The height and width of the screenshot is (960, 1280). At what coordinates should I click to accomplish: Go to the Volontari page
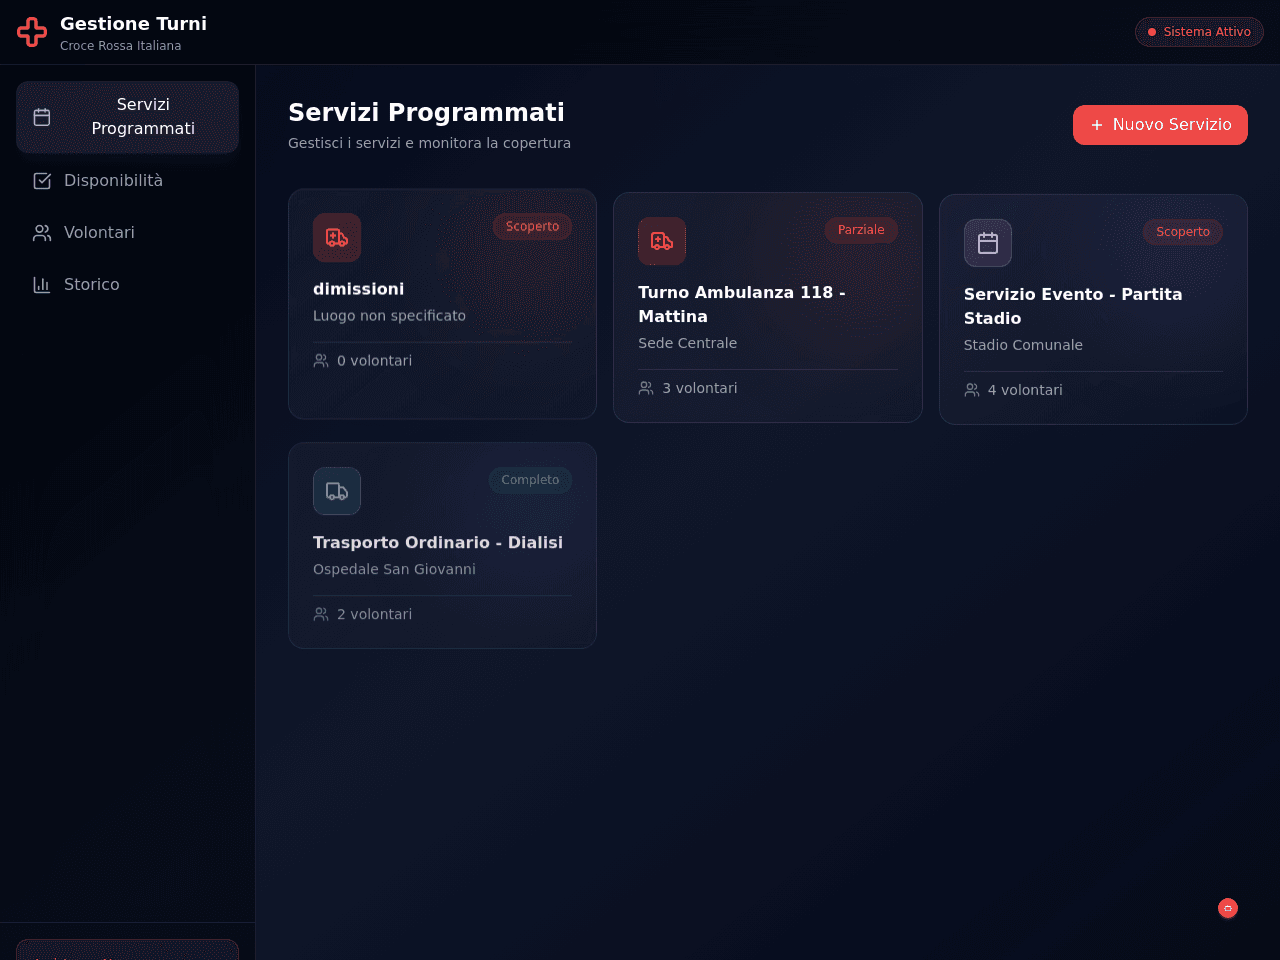click(127, 233)
